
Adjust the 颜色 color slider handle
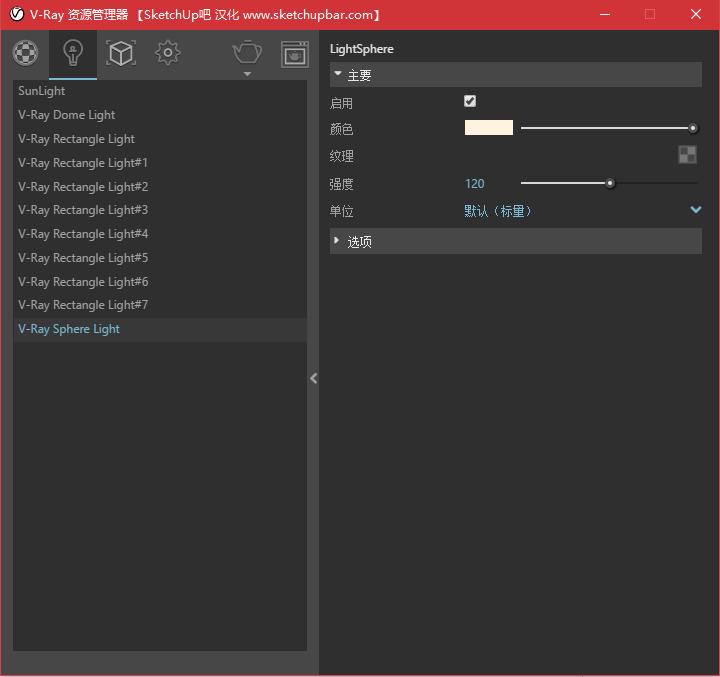(692, 128)
